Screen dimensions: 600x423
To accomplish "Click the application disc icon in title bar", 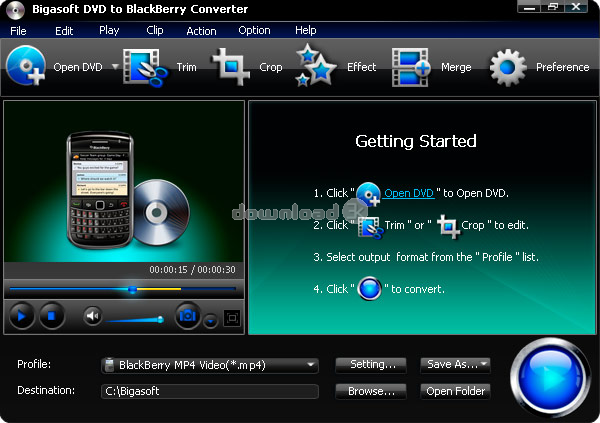I will click(x=15, y=10).
